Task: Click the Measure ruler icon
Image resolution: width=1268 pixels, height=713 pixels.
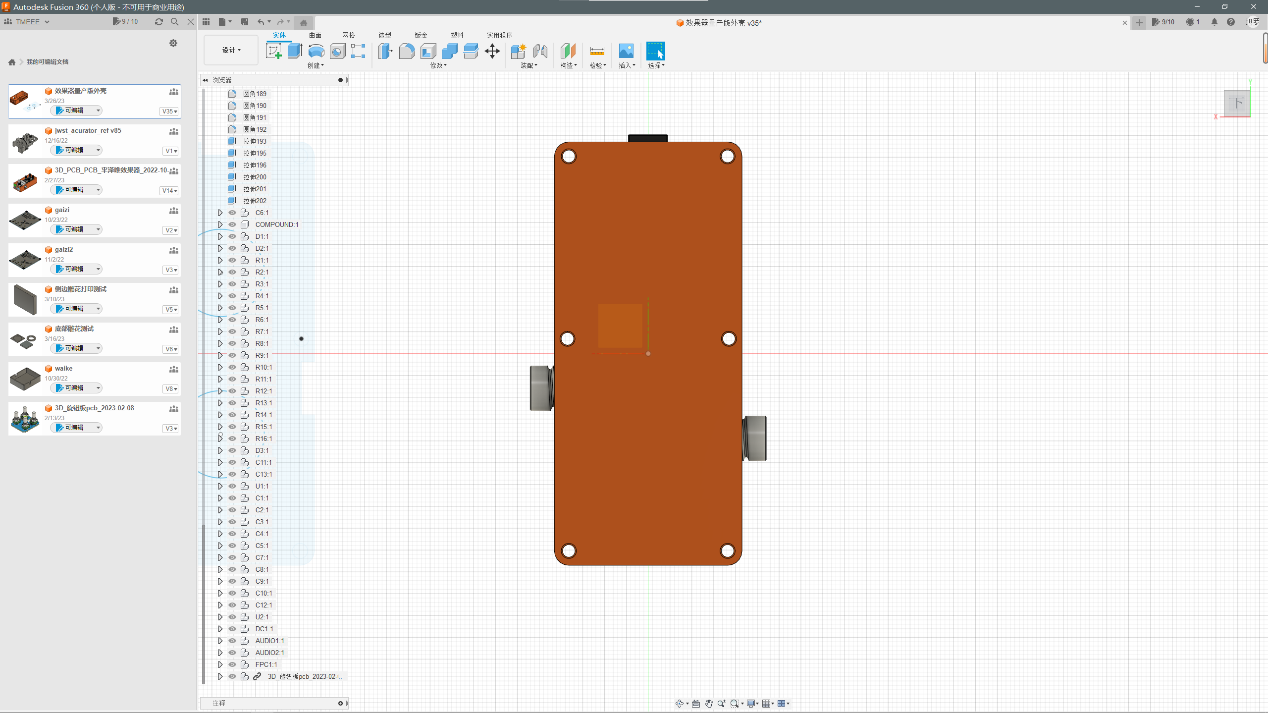Action: pyautogui.click(x=597, y=51)
